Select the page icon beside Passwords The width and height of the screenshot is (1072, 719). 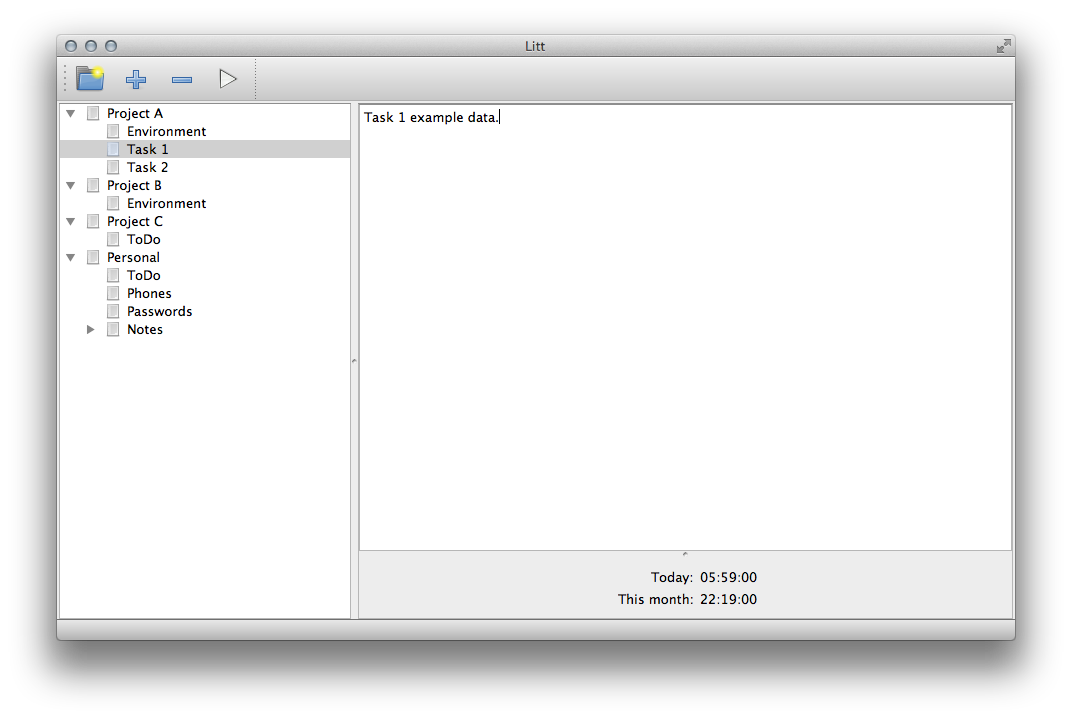tap(113, 312)
